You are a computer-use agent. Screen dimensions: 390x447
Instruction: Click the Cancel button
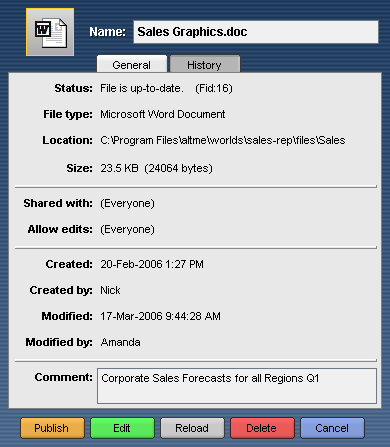coord(332,428)
